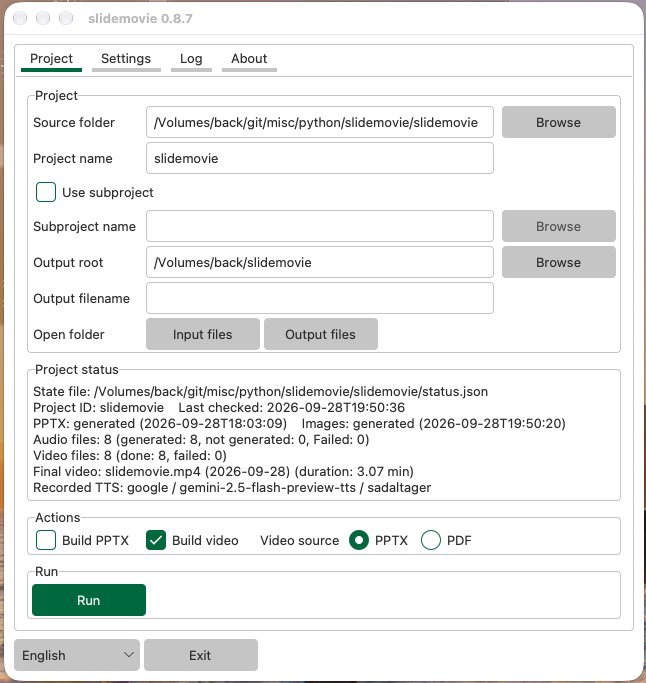Check the Build PPTX checkbox
The width and height of the screenshot is (646, 683).
(x=46, y=540)
